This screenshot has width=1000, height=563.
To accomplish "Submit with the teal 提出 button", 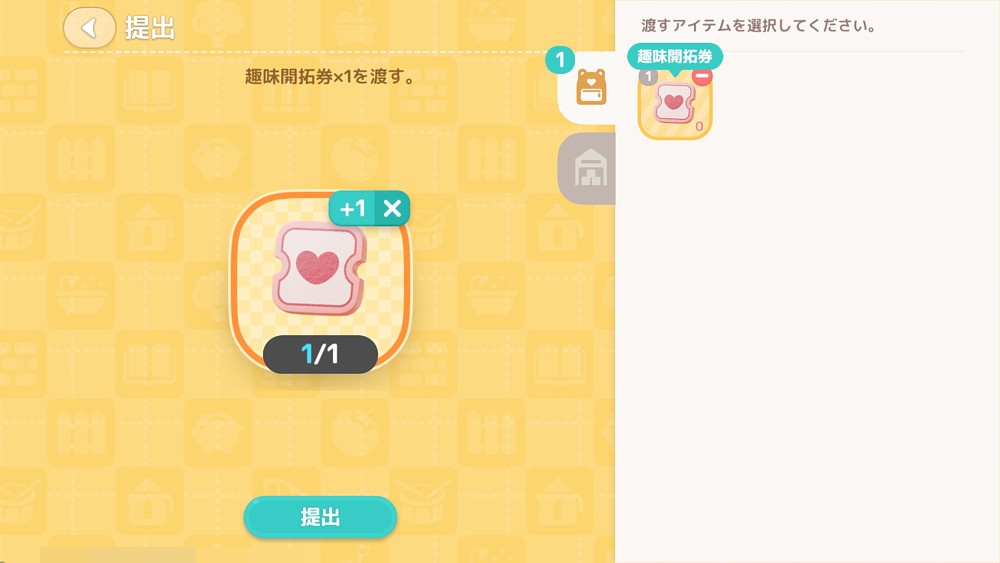I will [320, 517].
